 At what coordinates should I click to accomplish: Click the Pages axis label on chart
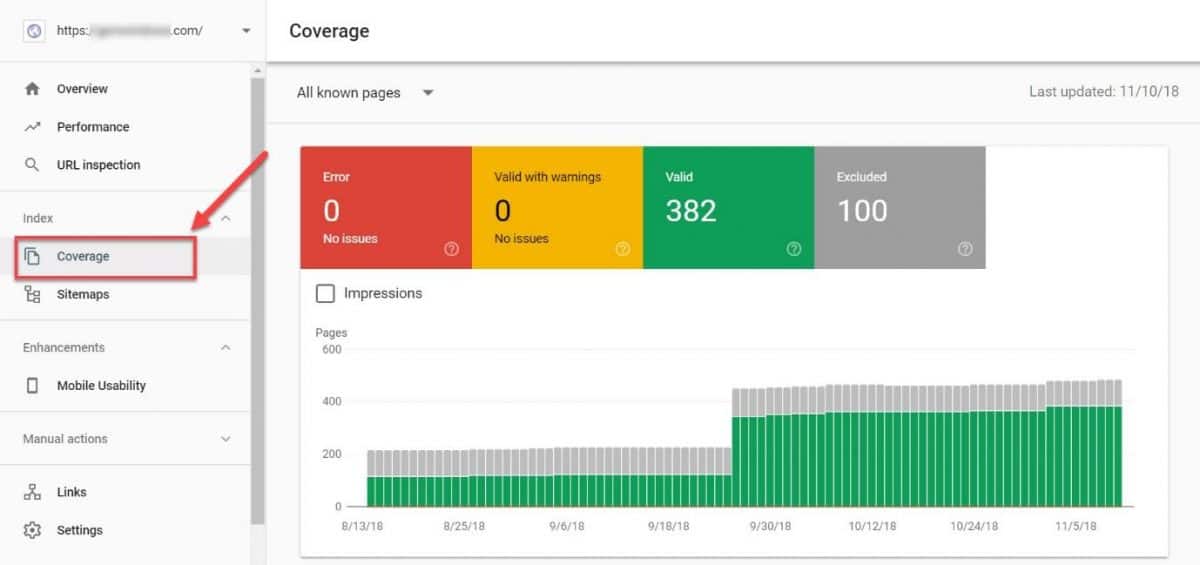click(x=331, y=332)
